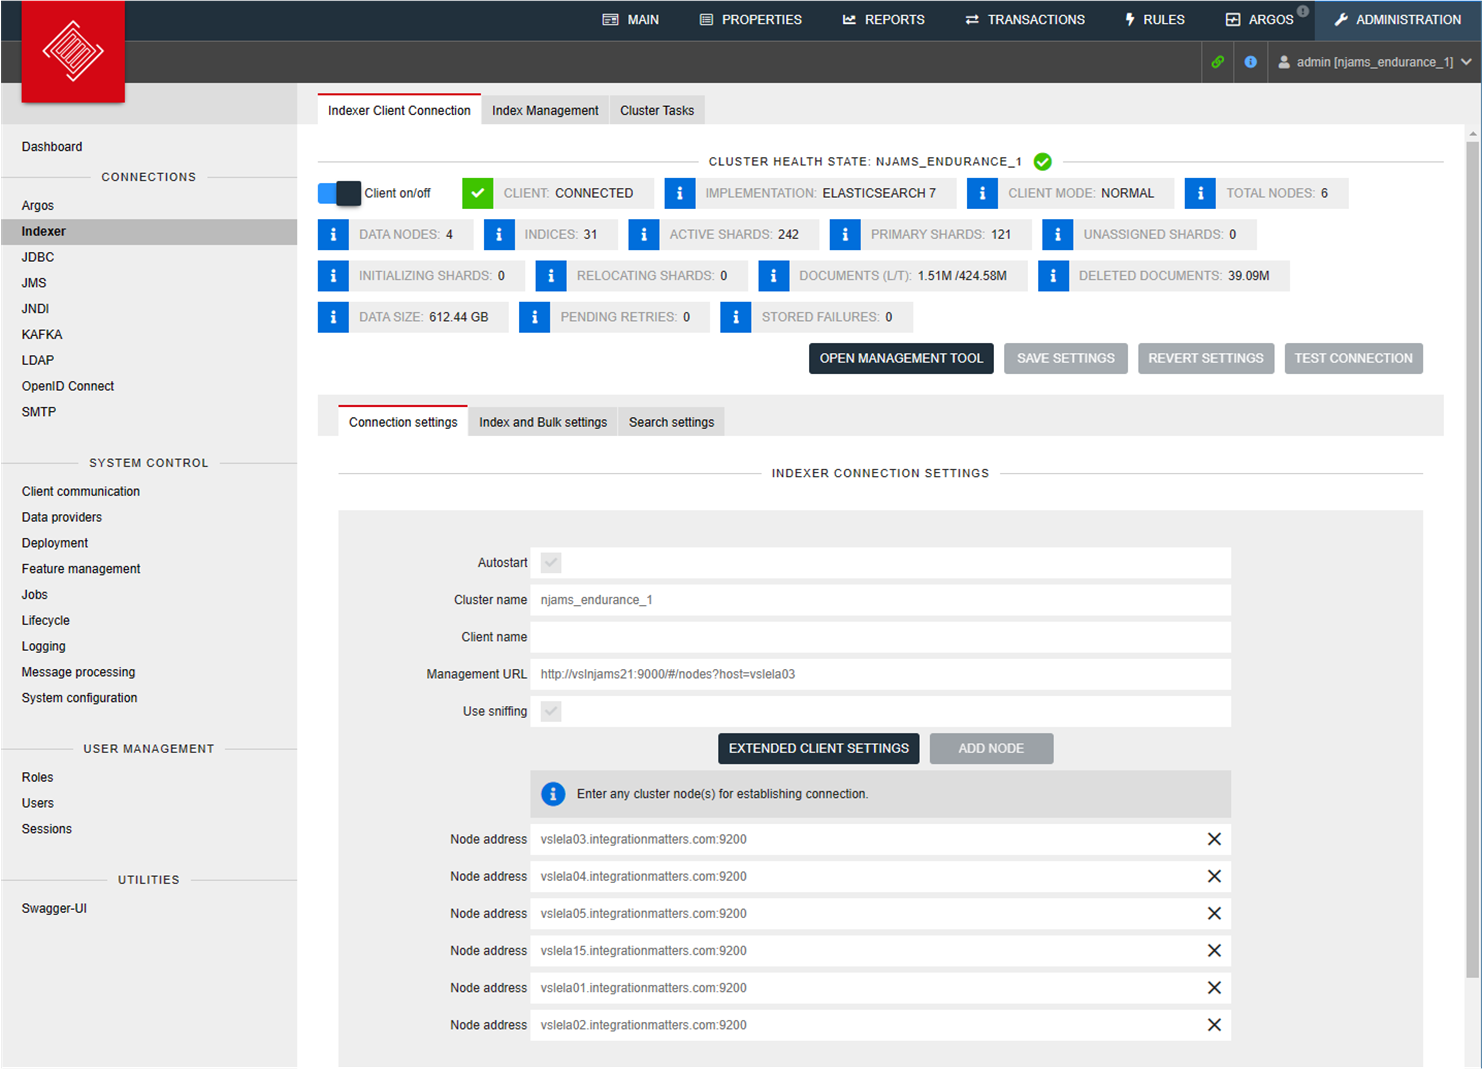Click the Management URL input field

coord(880,674)
